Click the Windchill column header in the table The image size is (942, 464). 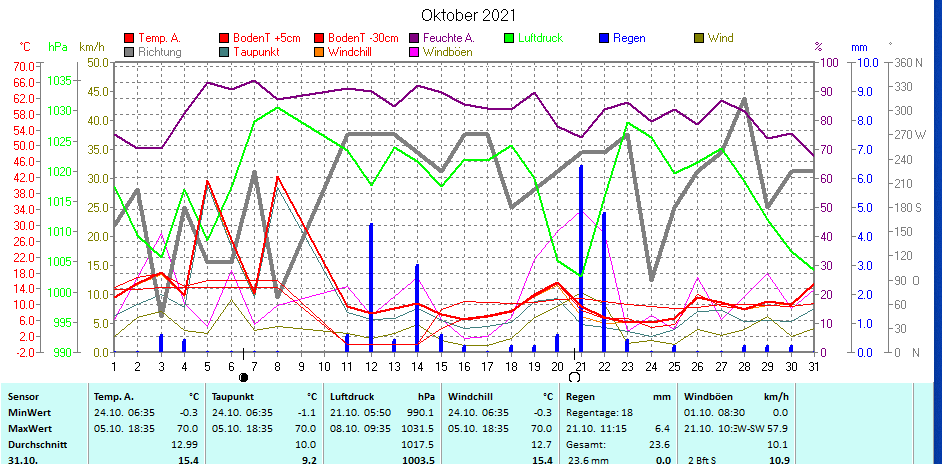click(x=470, y=397)
